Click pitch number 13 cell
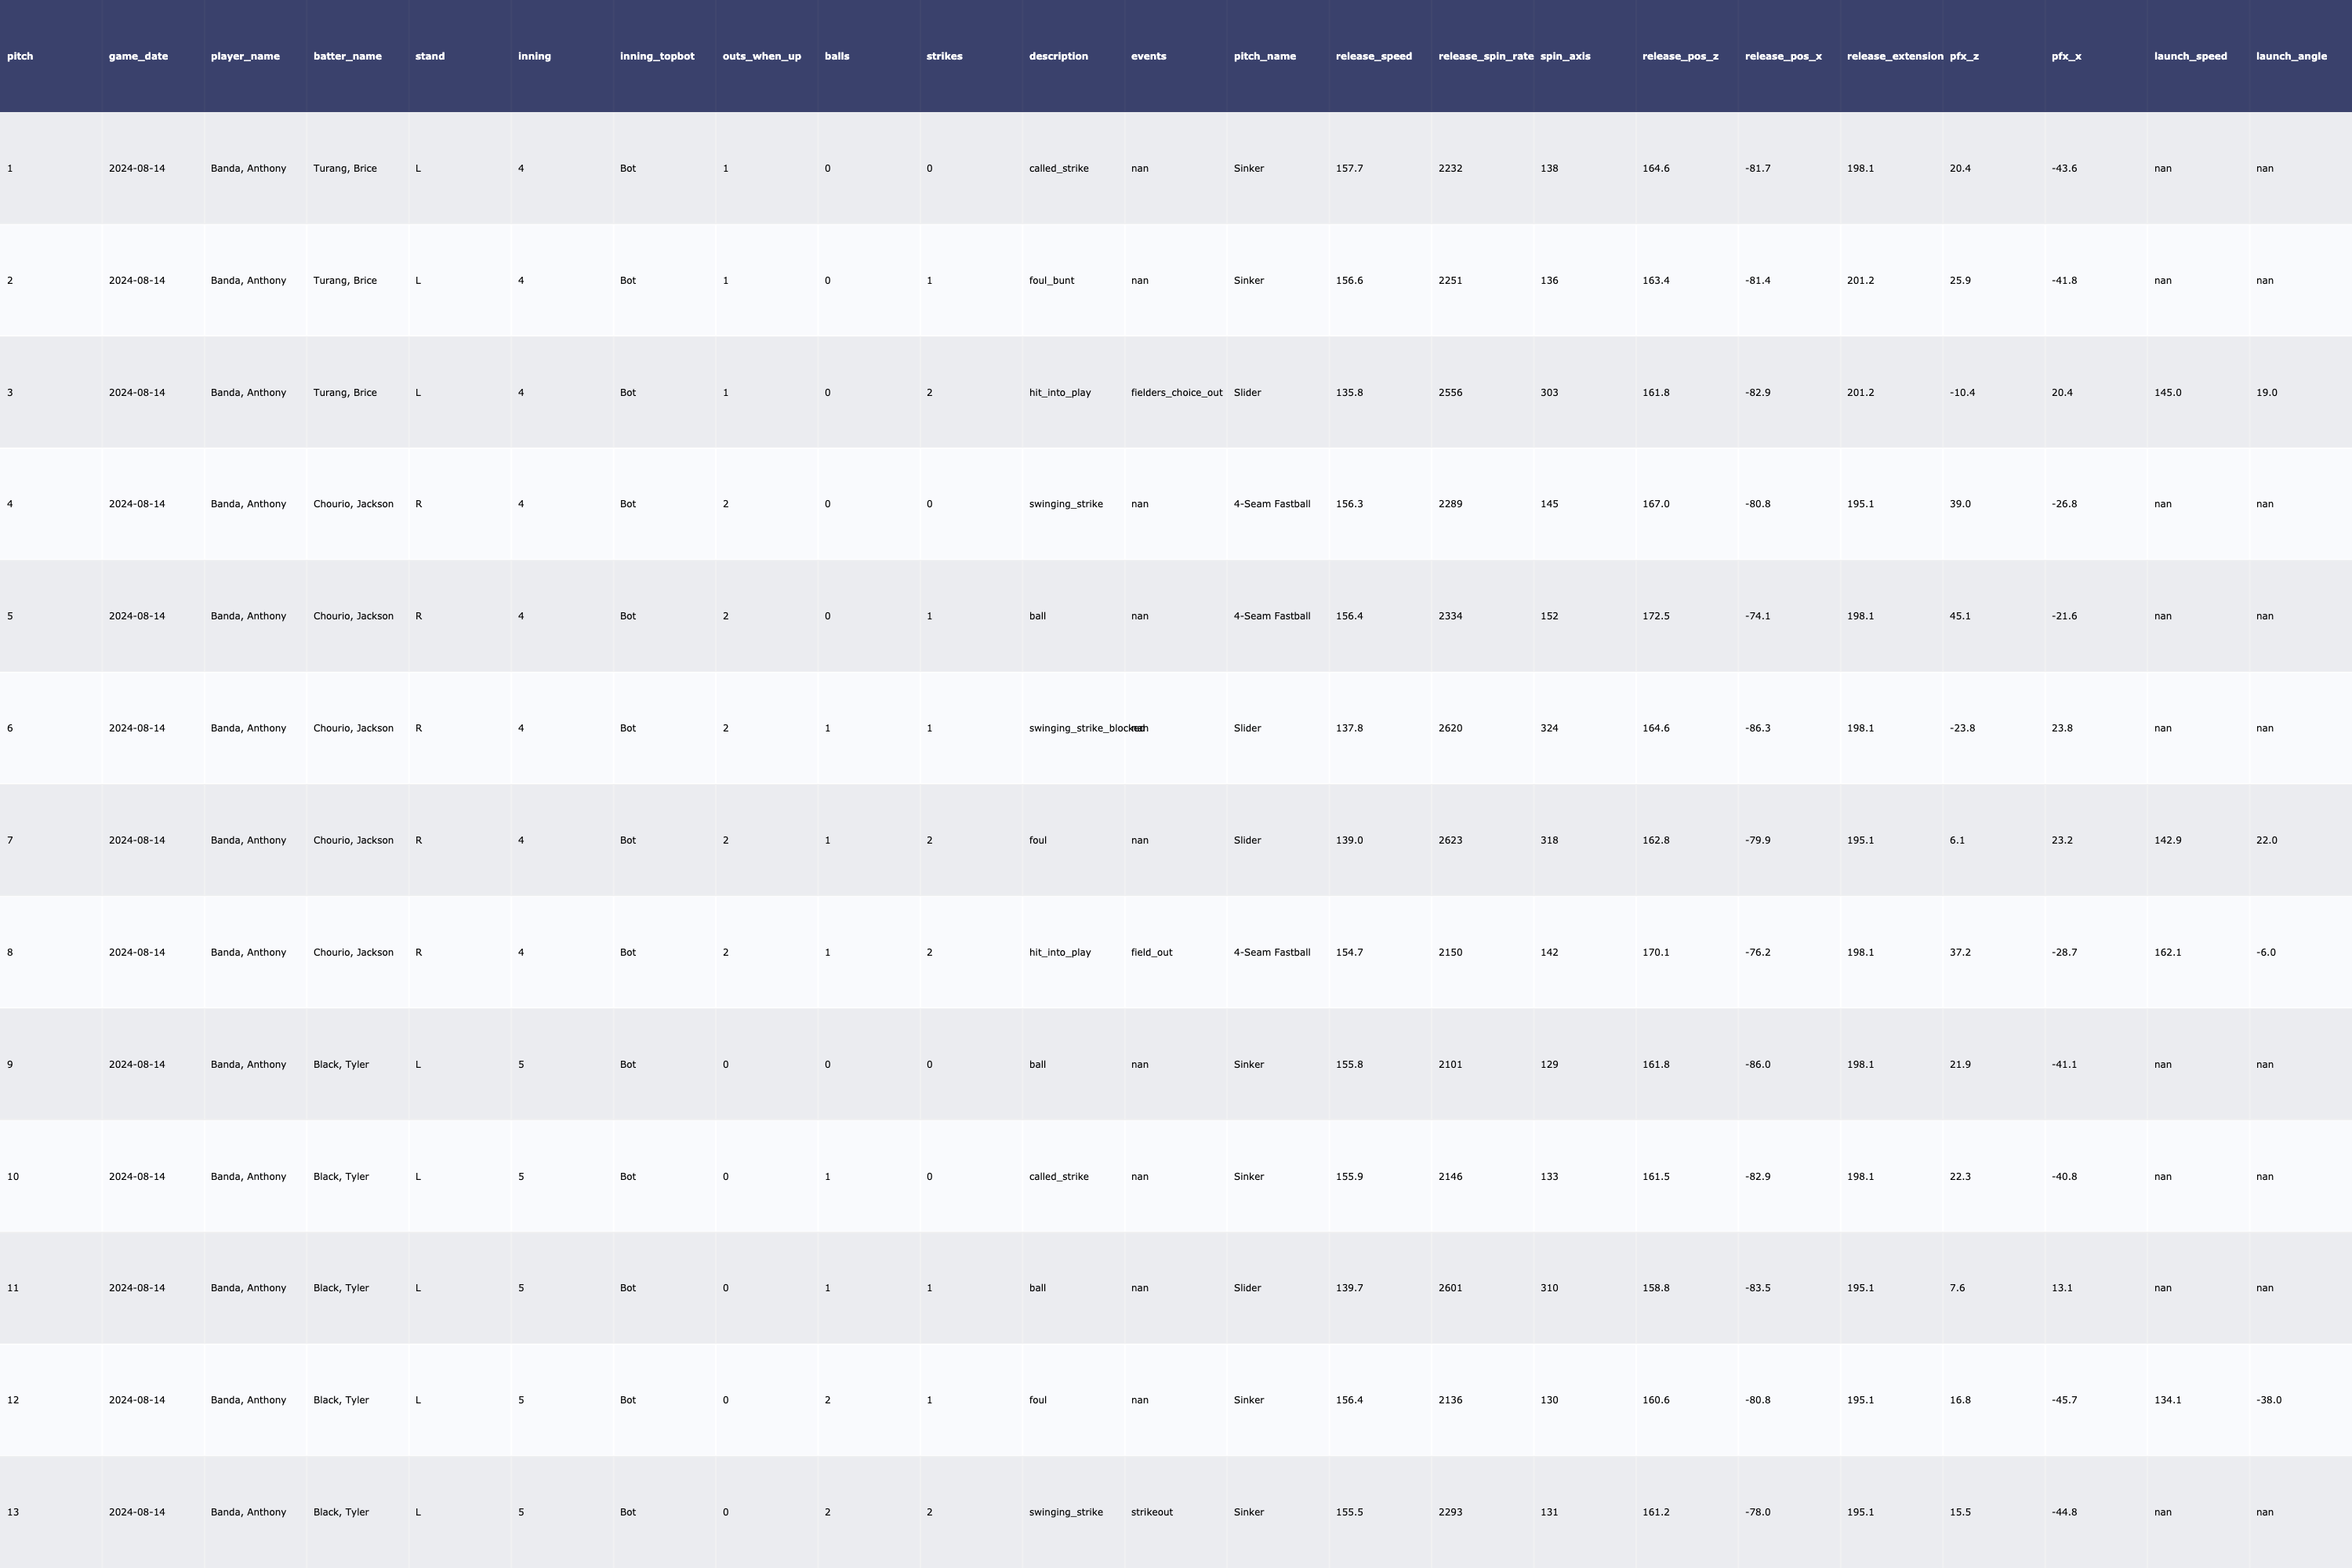2352x1568 pixels. (13, 1512)
